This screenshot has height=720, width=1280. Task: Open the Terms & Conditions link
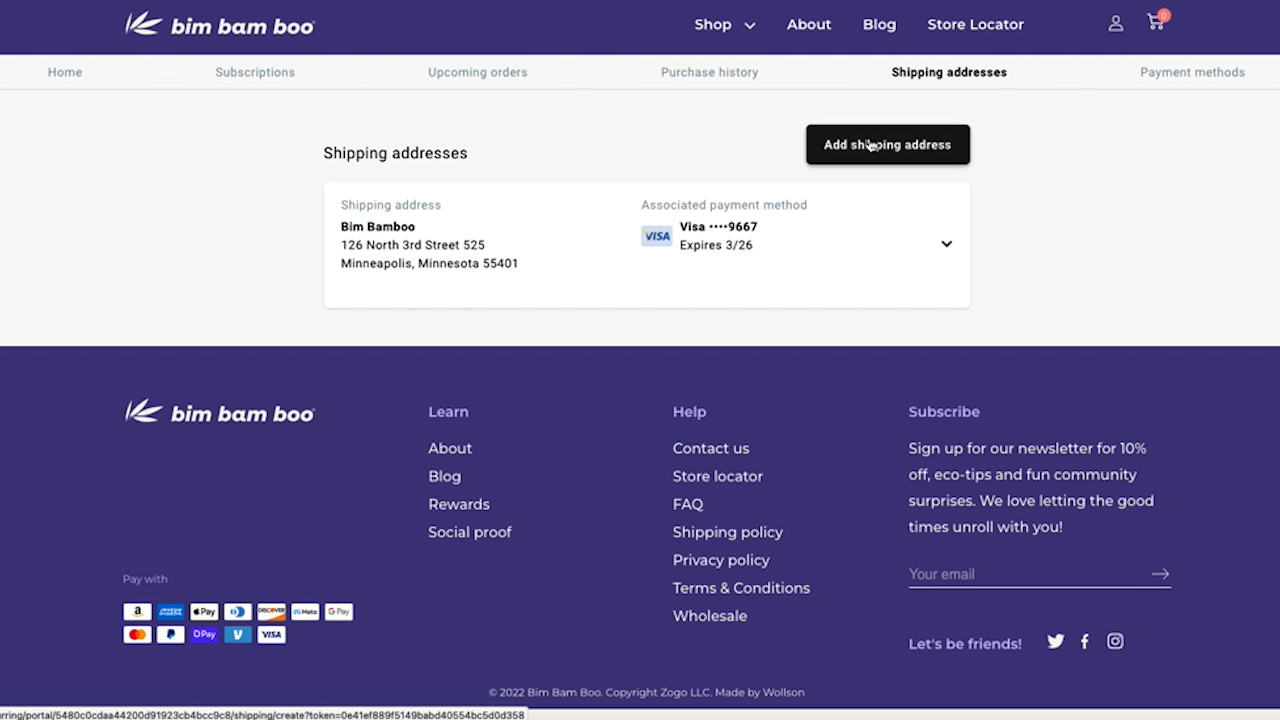(741, 588)
